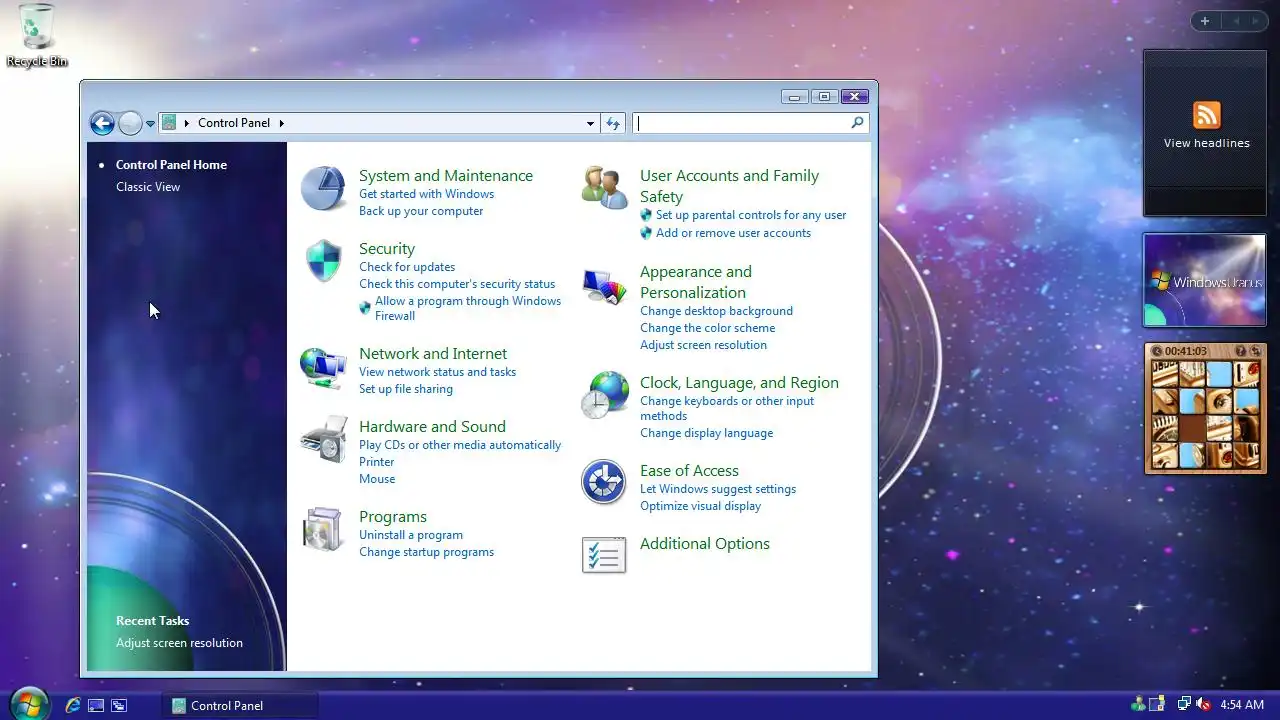Click the Control Panel address bar folder icon
The height and width of the screenshot is (720, 1280).
pos(169,123)
